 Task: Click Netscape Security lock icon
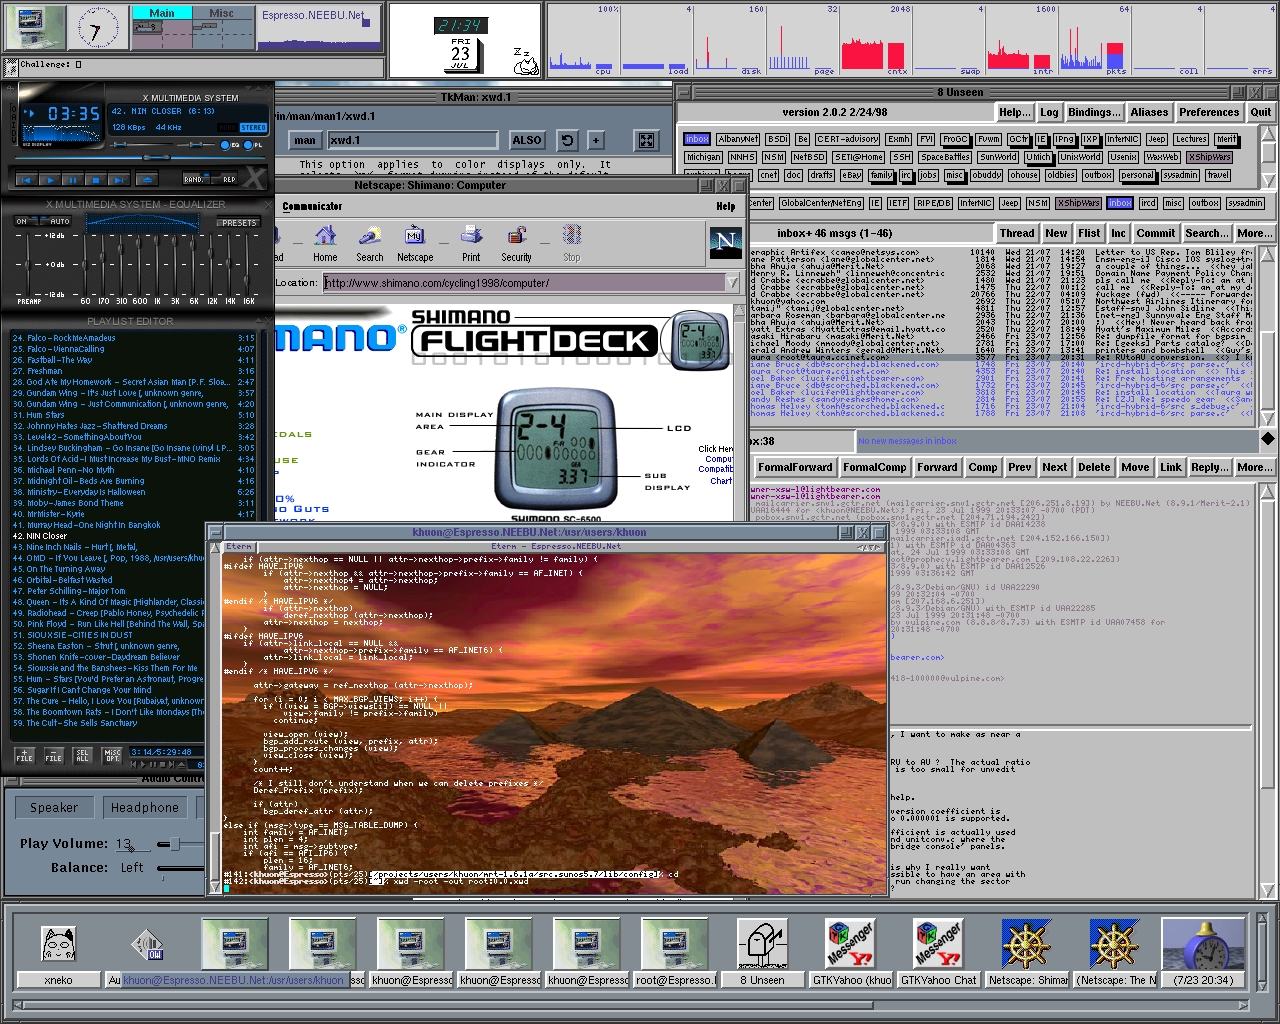click(517, 243)
